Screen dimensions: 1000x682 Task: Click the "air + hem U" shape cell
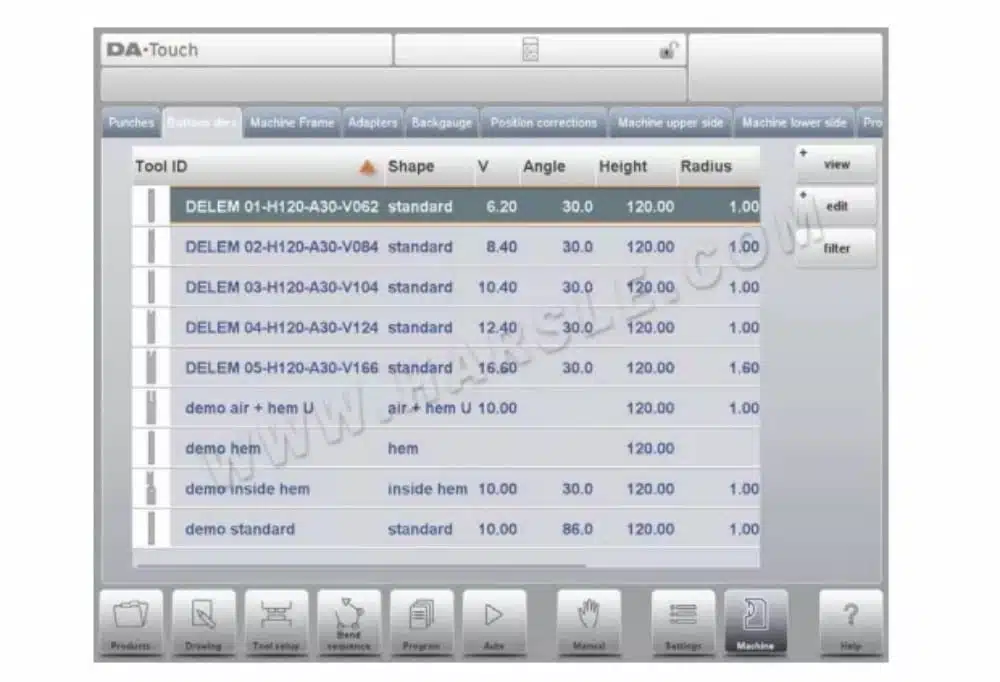(429, 408)
